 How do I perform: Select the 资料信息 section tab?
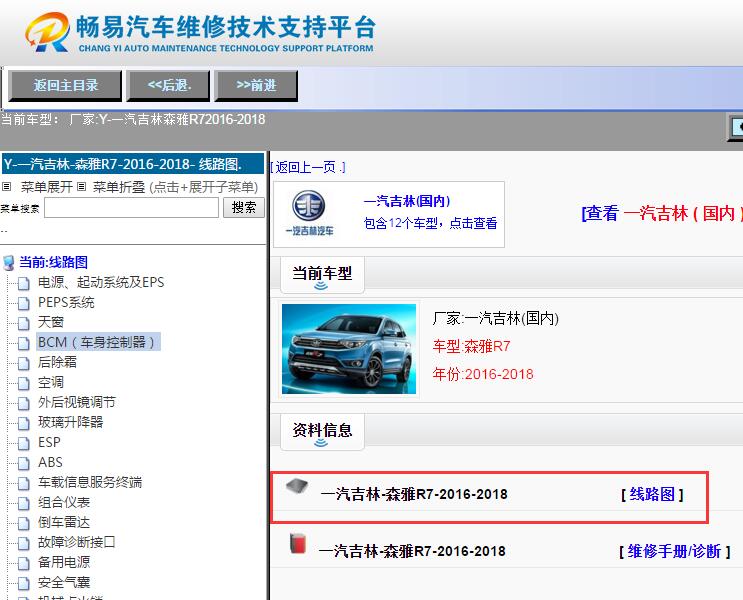click(322, 432)
